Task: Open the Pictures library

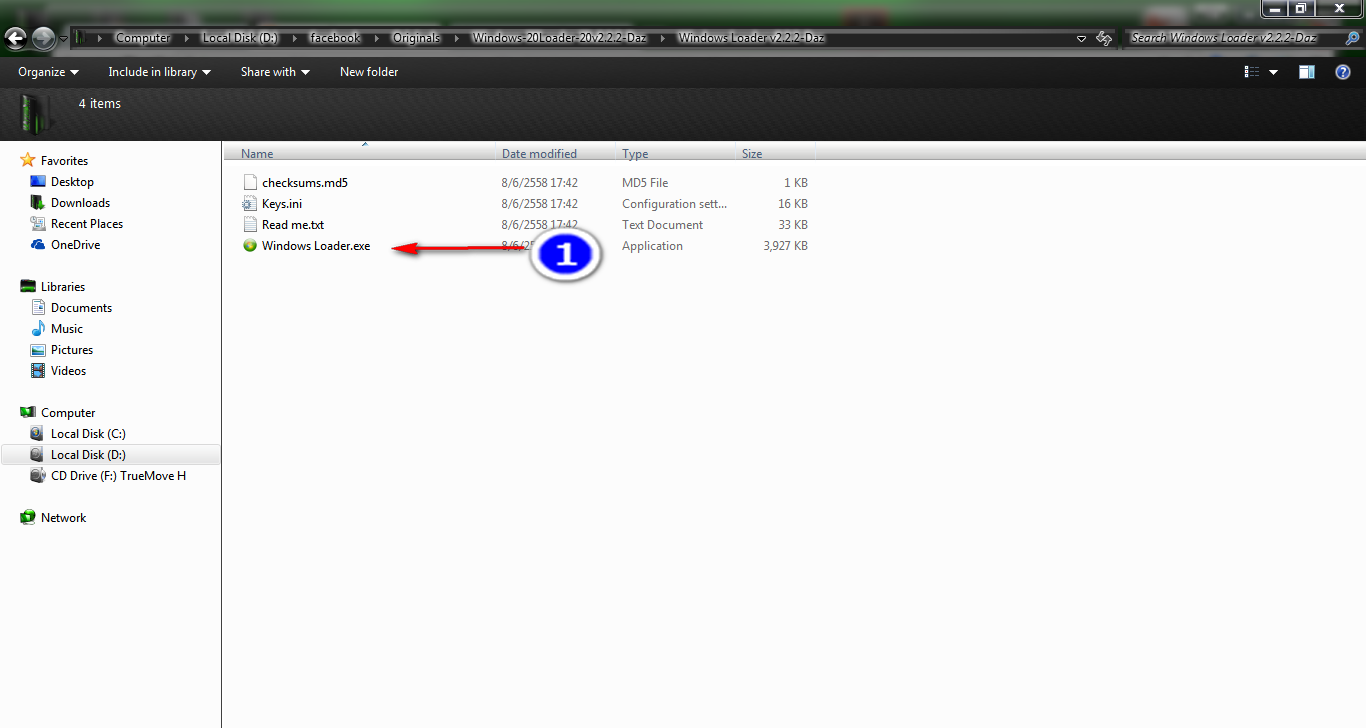Action: [72, 350]
